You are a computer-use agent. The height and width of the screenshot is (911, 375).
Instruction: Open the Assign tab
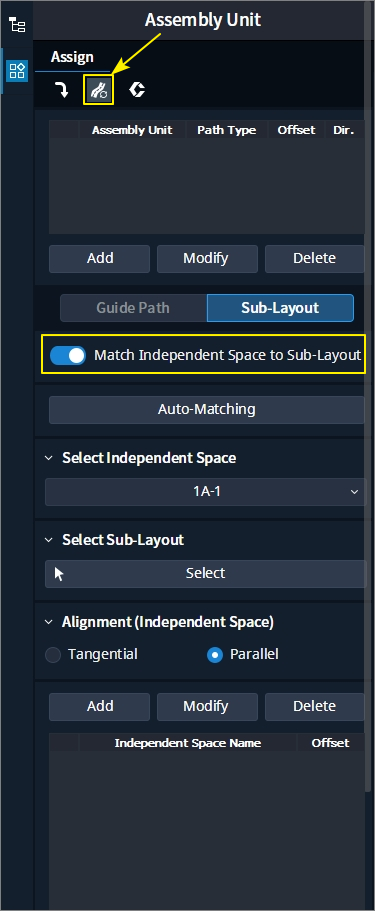pos(72,57)
